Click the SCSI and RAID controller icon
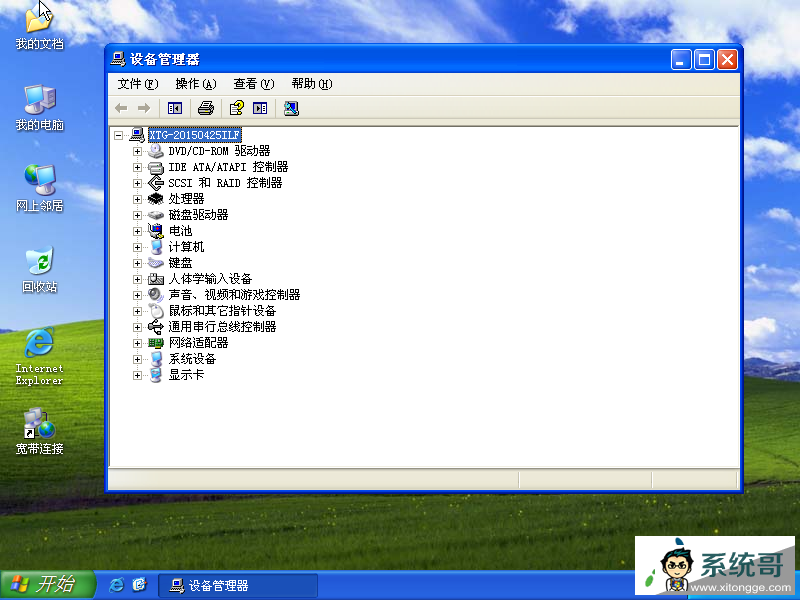 click(x=156, y=183)
